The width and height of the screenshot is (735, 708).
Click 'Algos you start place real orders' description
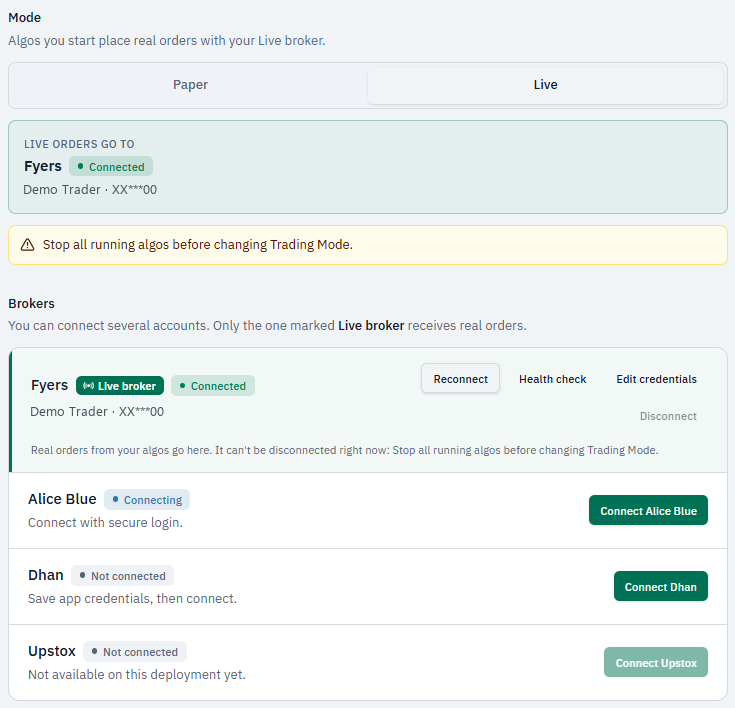pyautogui.click(x=166, y=40)
